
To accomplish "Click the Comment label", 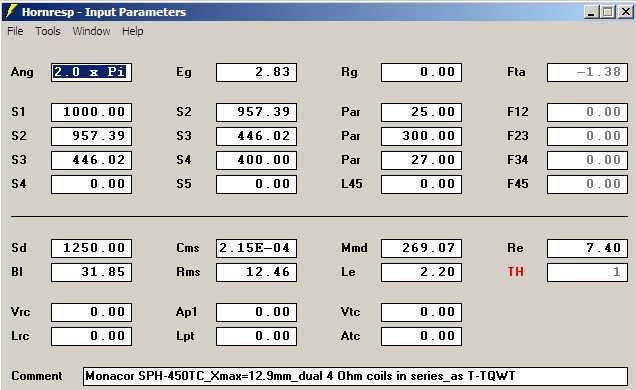I will tap(37, 376).
